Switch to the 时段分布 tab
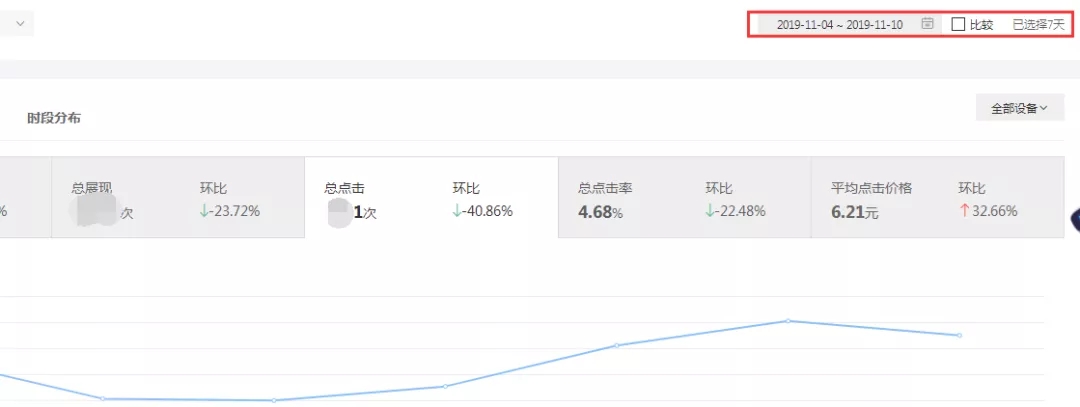The width and height of the screenshot is (1080, 407). [54, 118]
